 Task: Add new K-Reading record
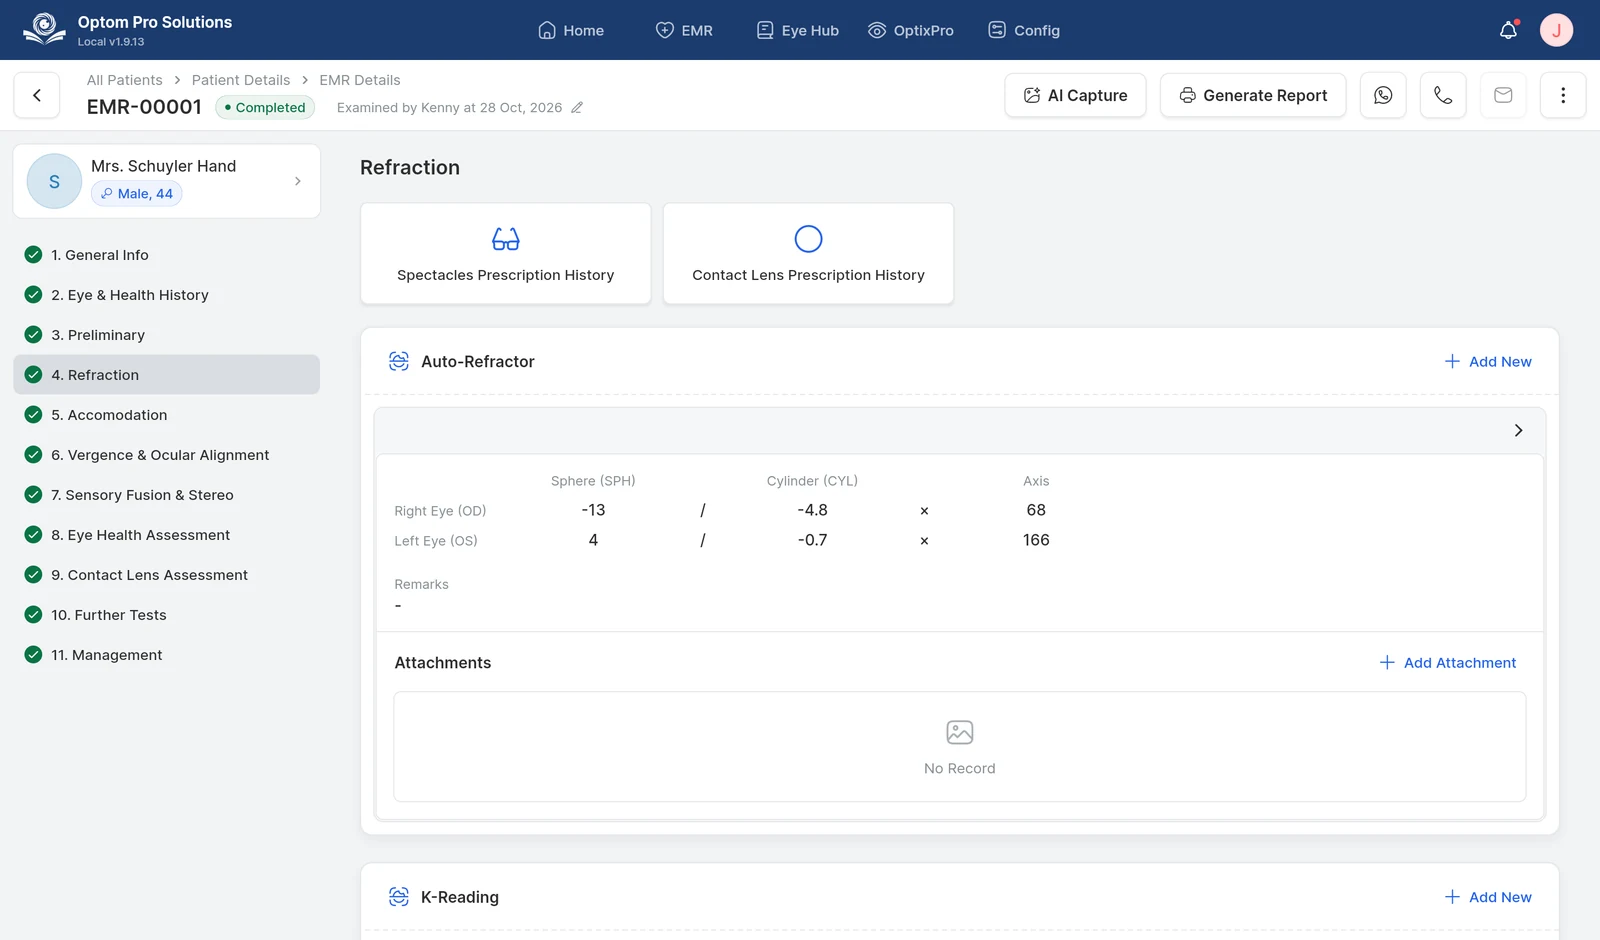coord(1488,897)
